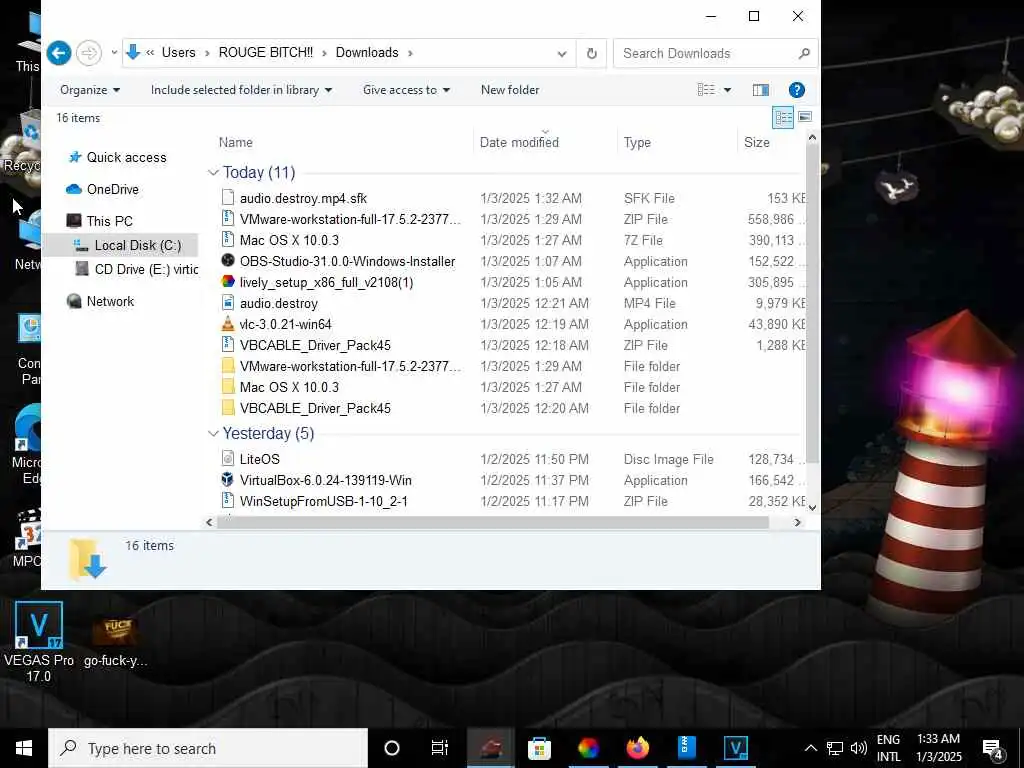This screenshot has width=1024, height=768.
Task: Select the Mac OS X 10.0.3 file folder
Action: (x=289, y=387)
